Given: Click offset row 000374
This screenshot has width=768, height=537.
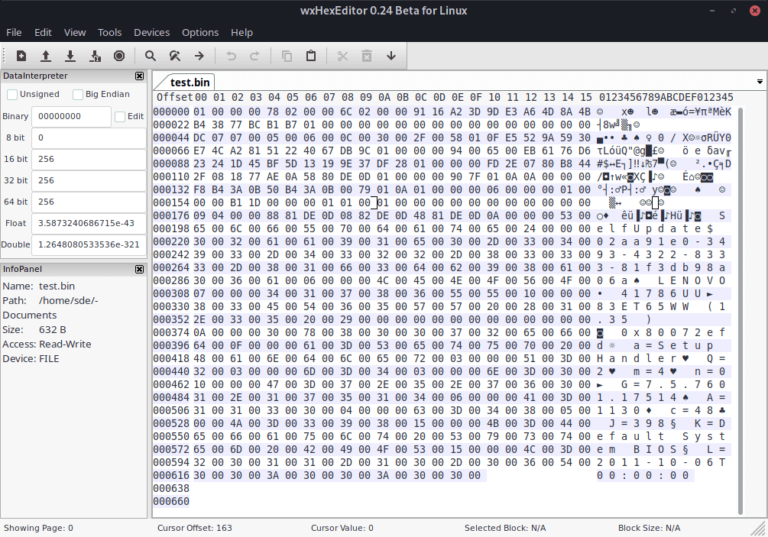Looking at the screenshot, I should click(171, 333).
